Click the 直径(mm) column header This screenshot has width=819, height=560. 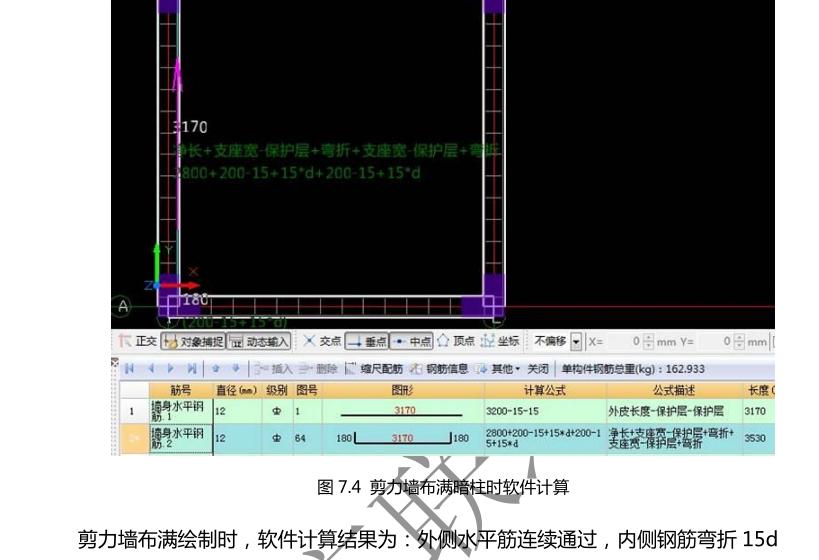coord(237,390)
